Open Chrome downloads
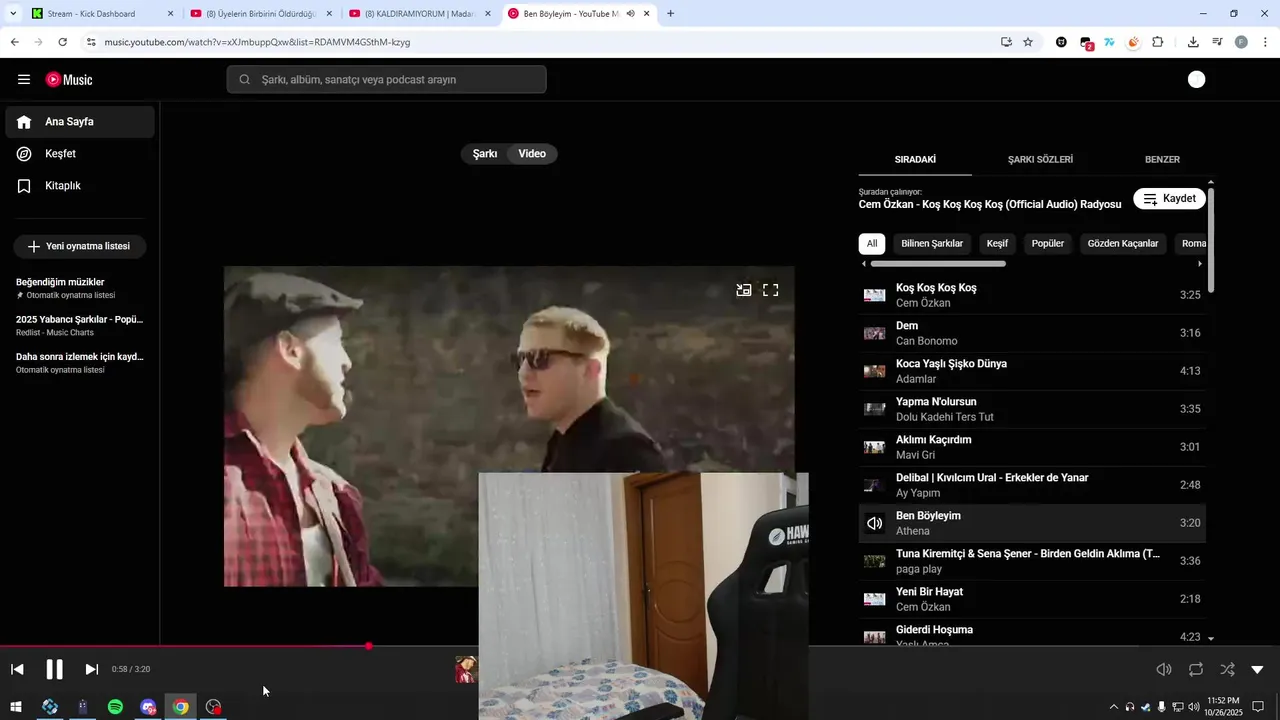This screenshot has height=720, width=1280. [x=1193, y=42]
